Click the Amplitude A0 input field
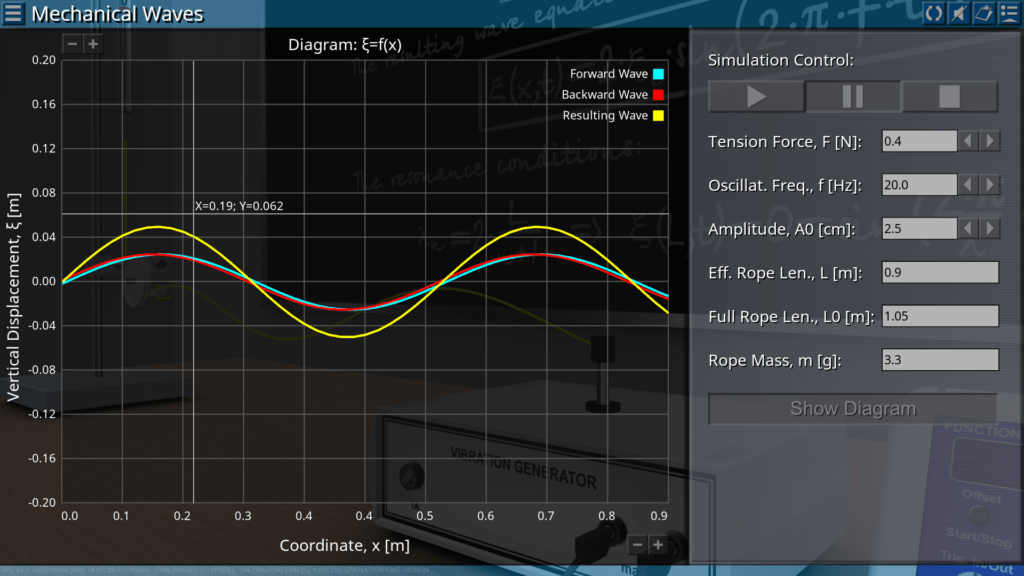The image size is (1024, 576). pos(919,229)
